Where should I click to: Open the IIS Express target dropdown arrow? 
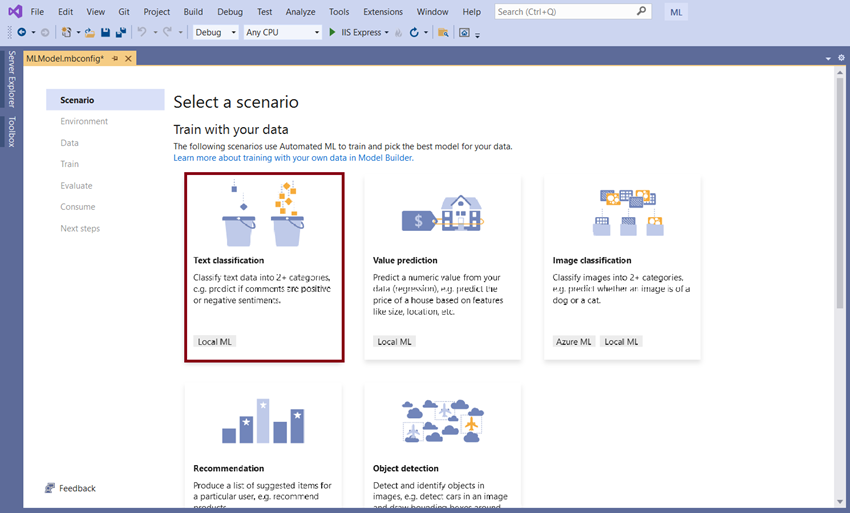pos(387,33)
